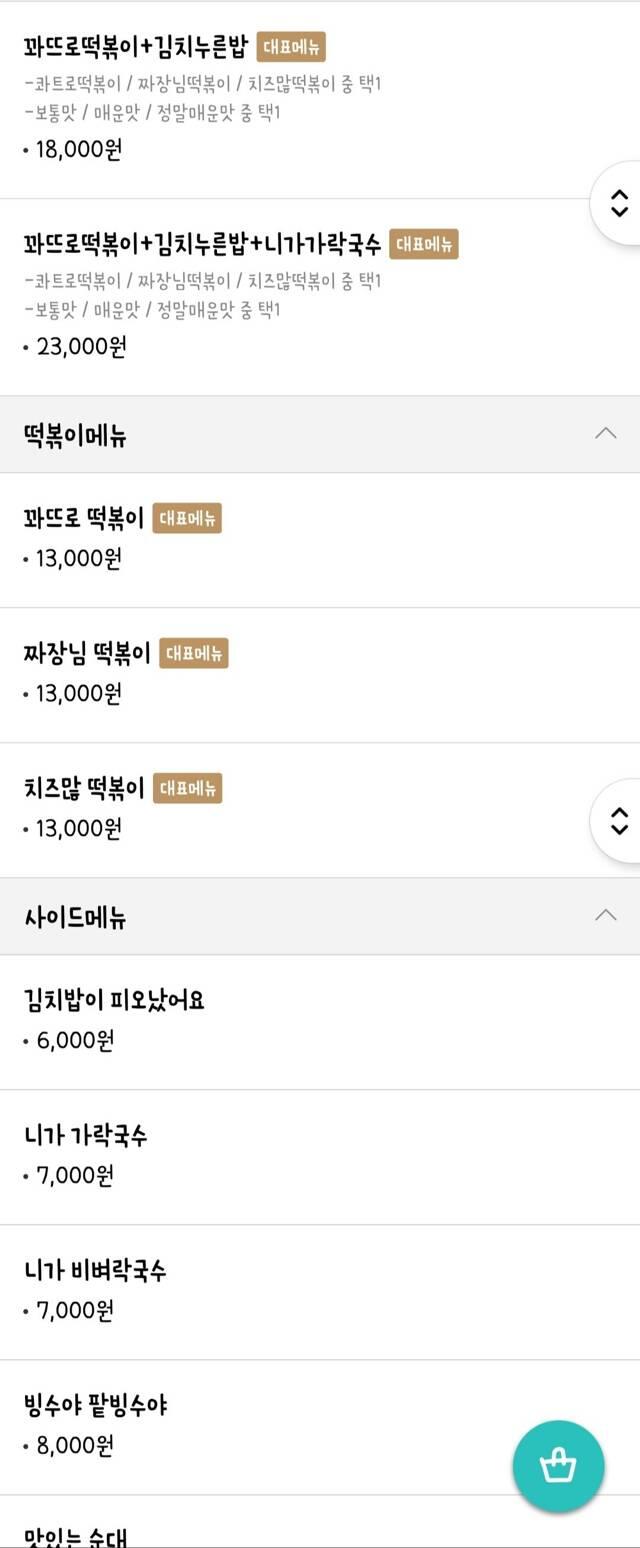Choose 꽈뜨로 떡볶이 menu item
Image resolution: width=640 pixels, height=1548 pixels.
tap(320, 540)
